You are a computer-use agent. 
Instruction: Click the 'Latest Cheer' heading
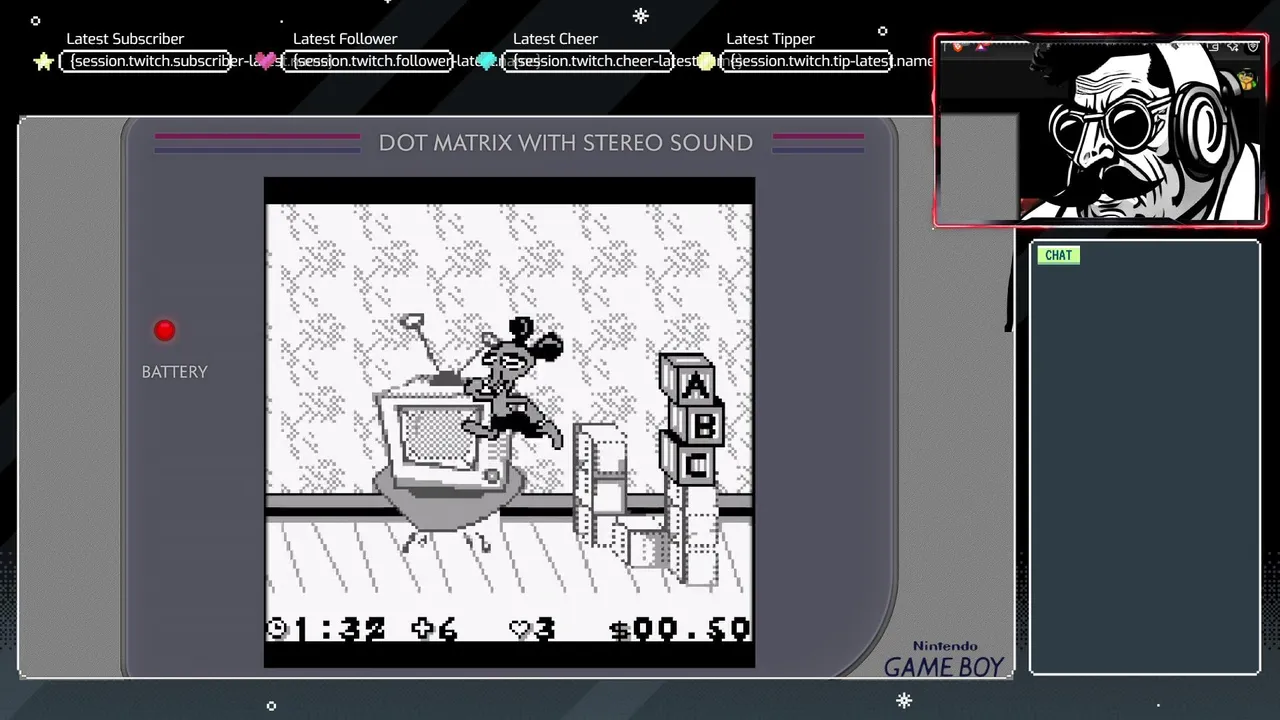pyautogui.click(x=555, y=39)
